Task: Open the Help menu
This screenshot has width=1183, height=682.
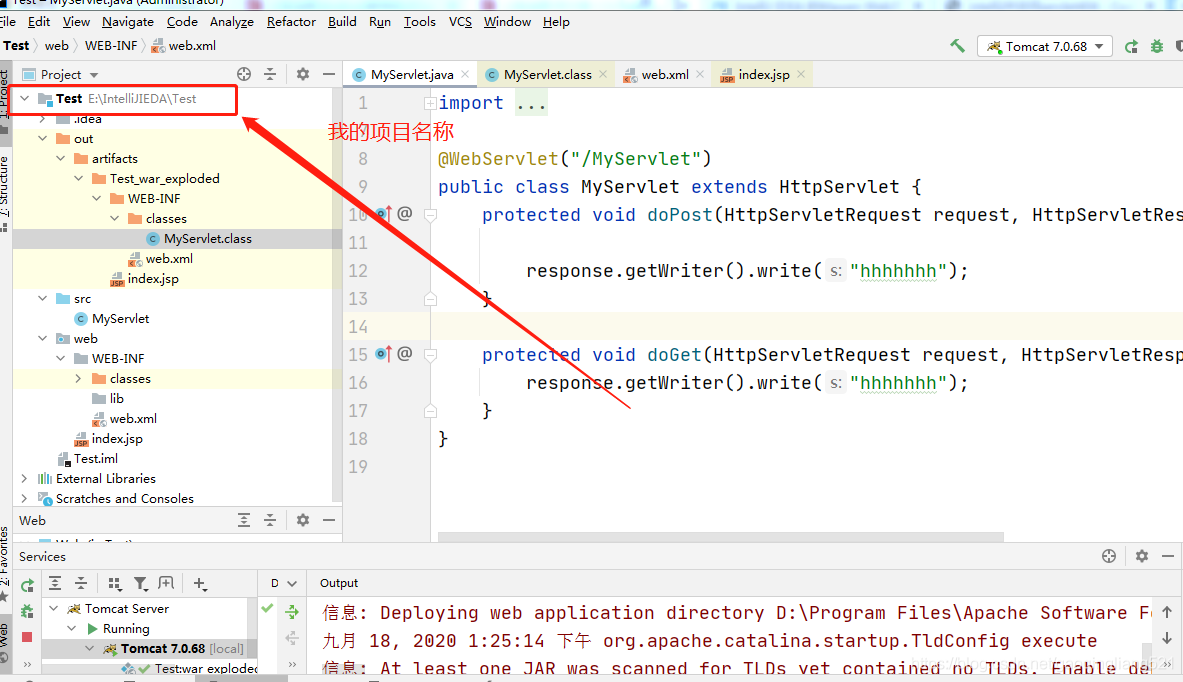Action: click(556, 22)
